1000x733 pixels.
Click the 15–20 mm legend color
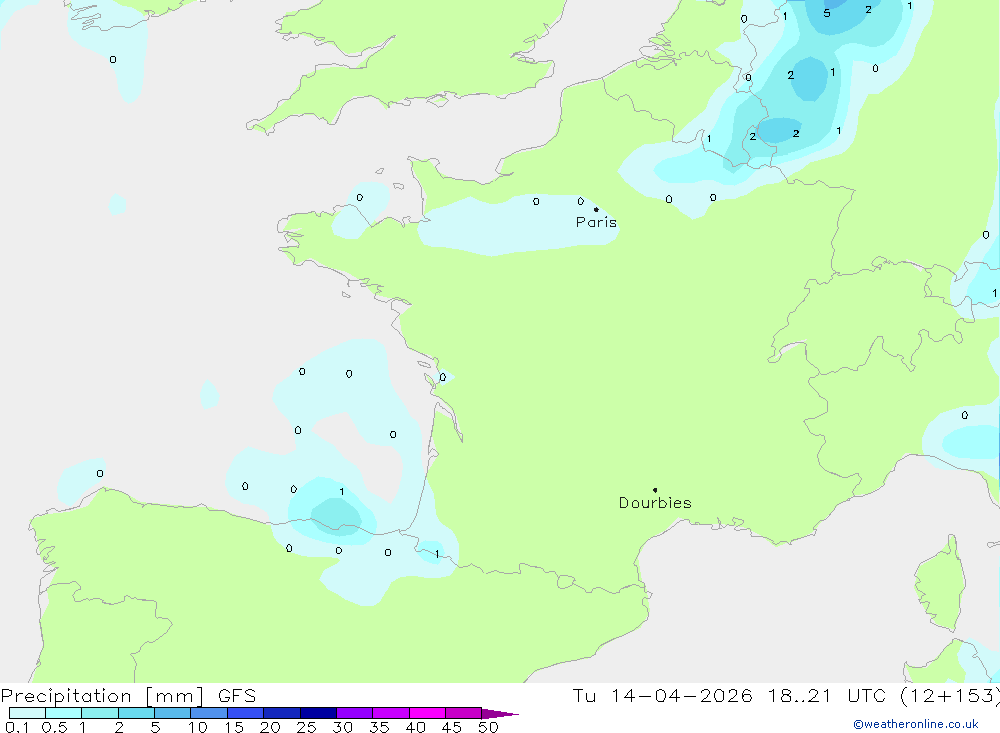tap(246, 713)
